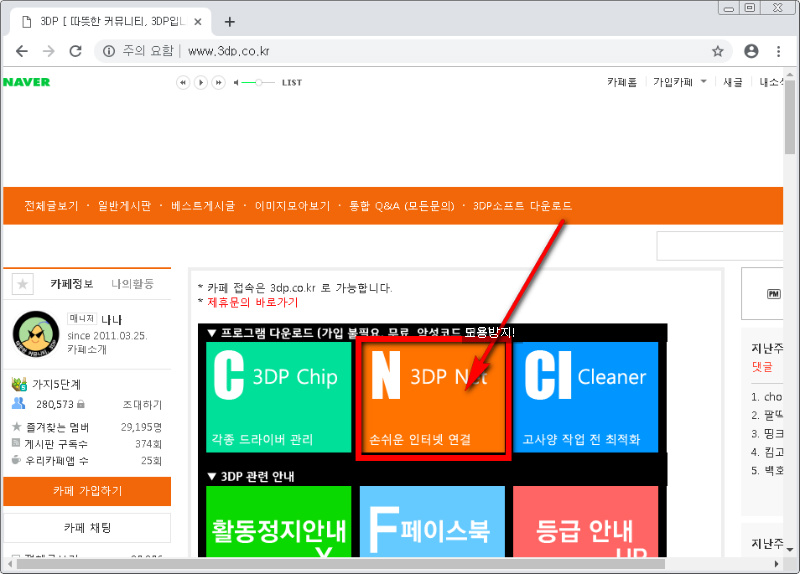
Task: Click the horizontal scrollbar left arrow
Action: coord(10,564)
